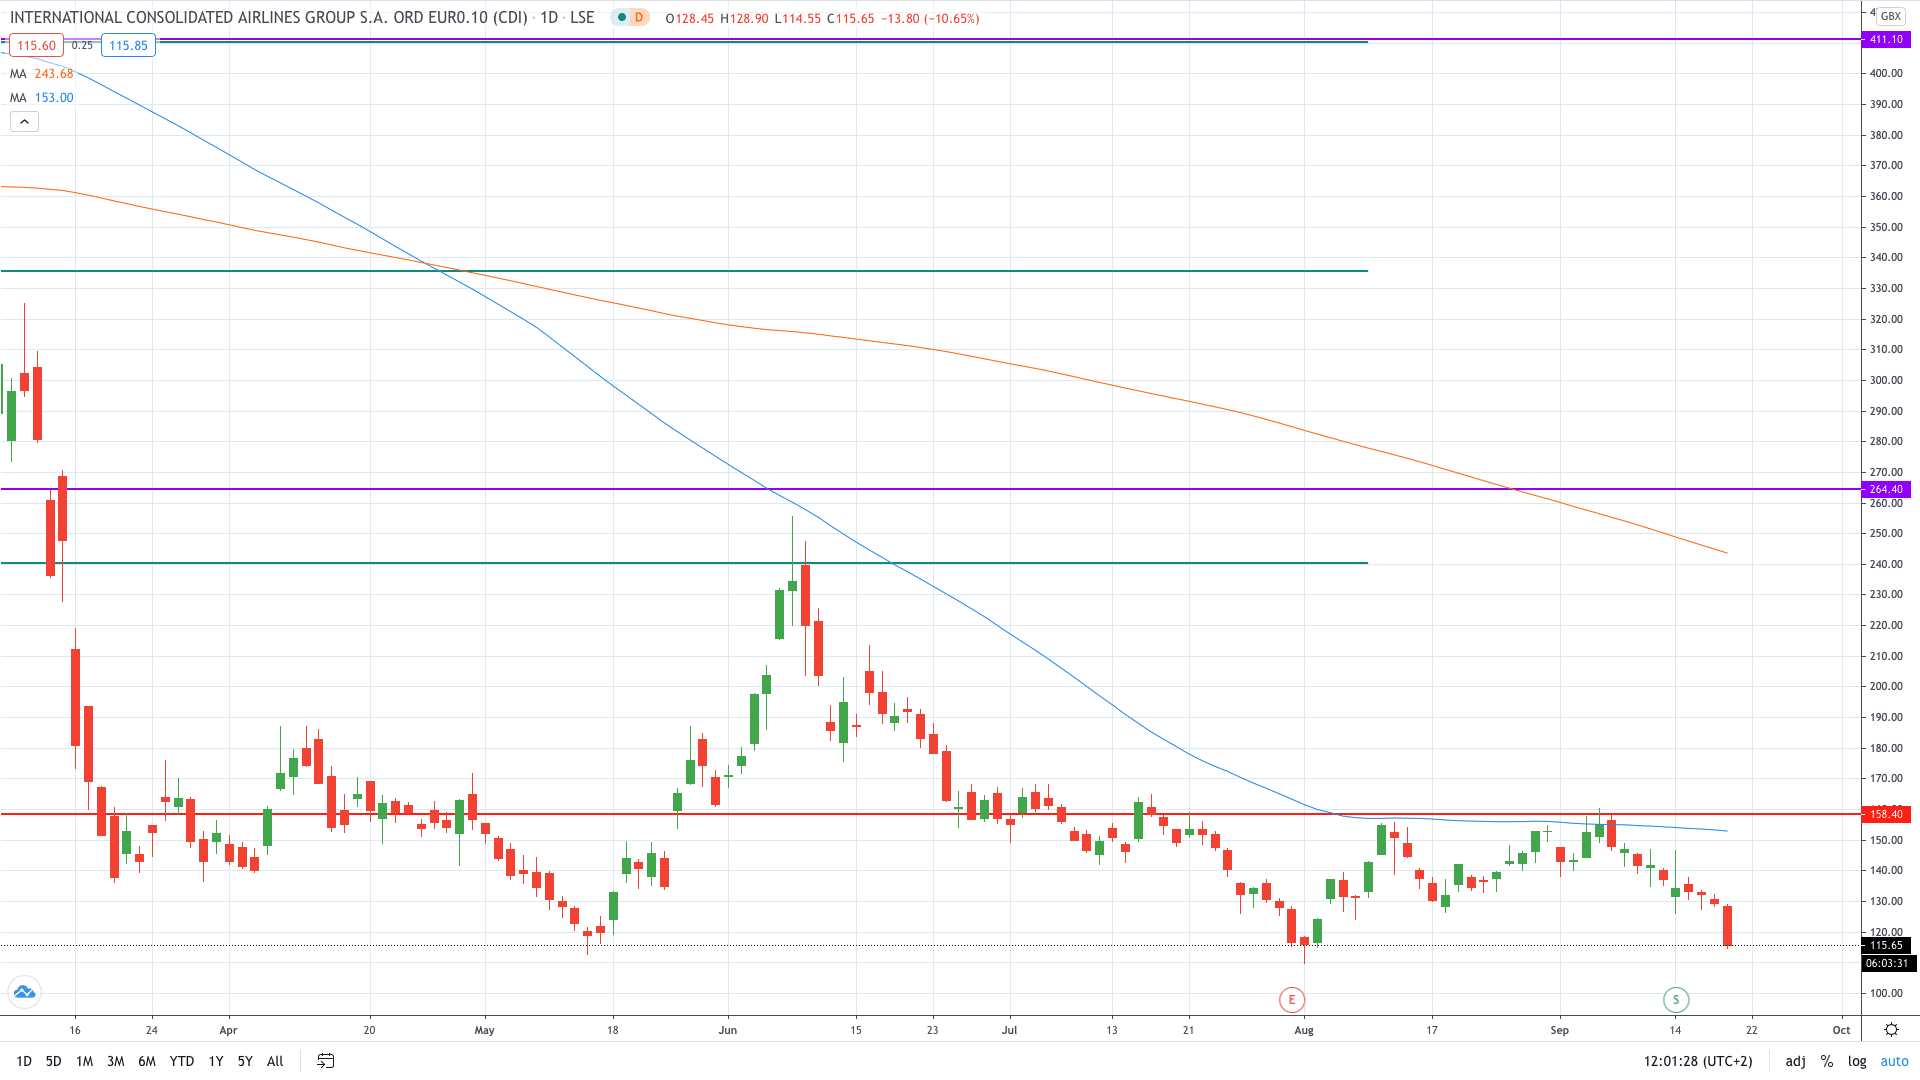Screen dimensions: 1920x1080
Task: Open the Go-to-date calendar icon
Action: (x=325, y=1061)
